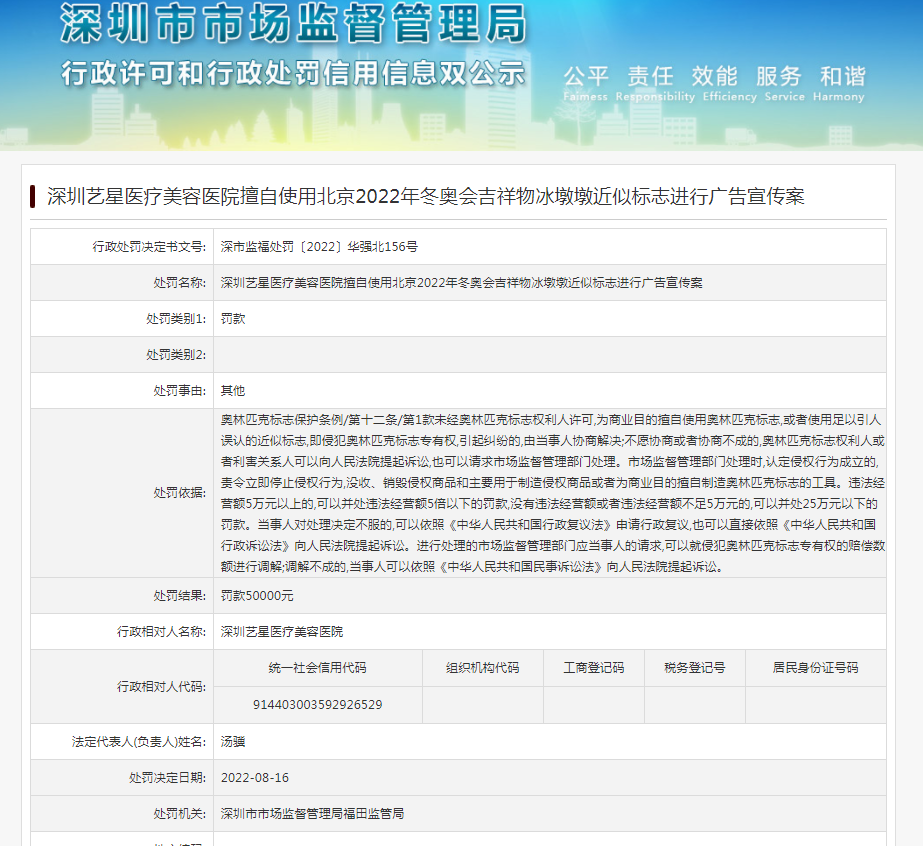Viewport: 923px width, 846px height.
Task: Click the 和谐 Harmony slogan in banner
Action: point(842,77)
